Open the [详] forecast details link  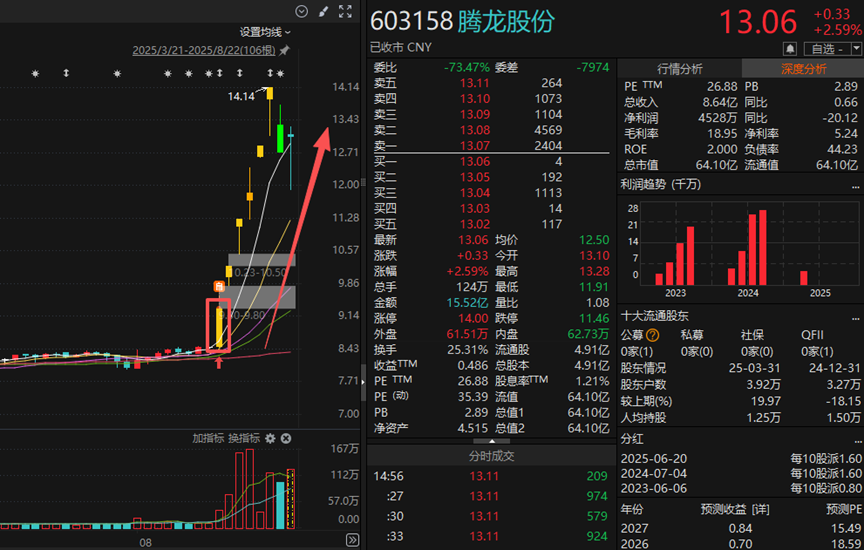coord(760,509)
